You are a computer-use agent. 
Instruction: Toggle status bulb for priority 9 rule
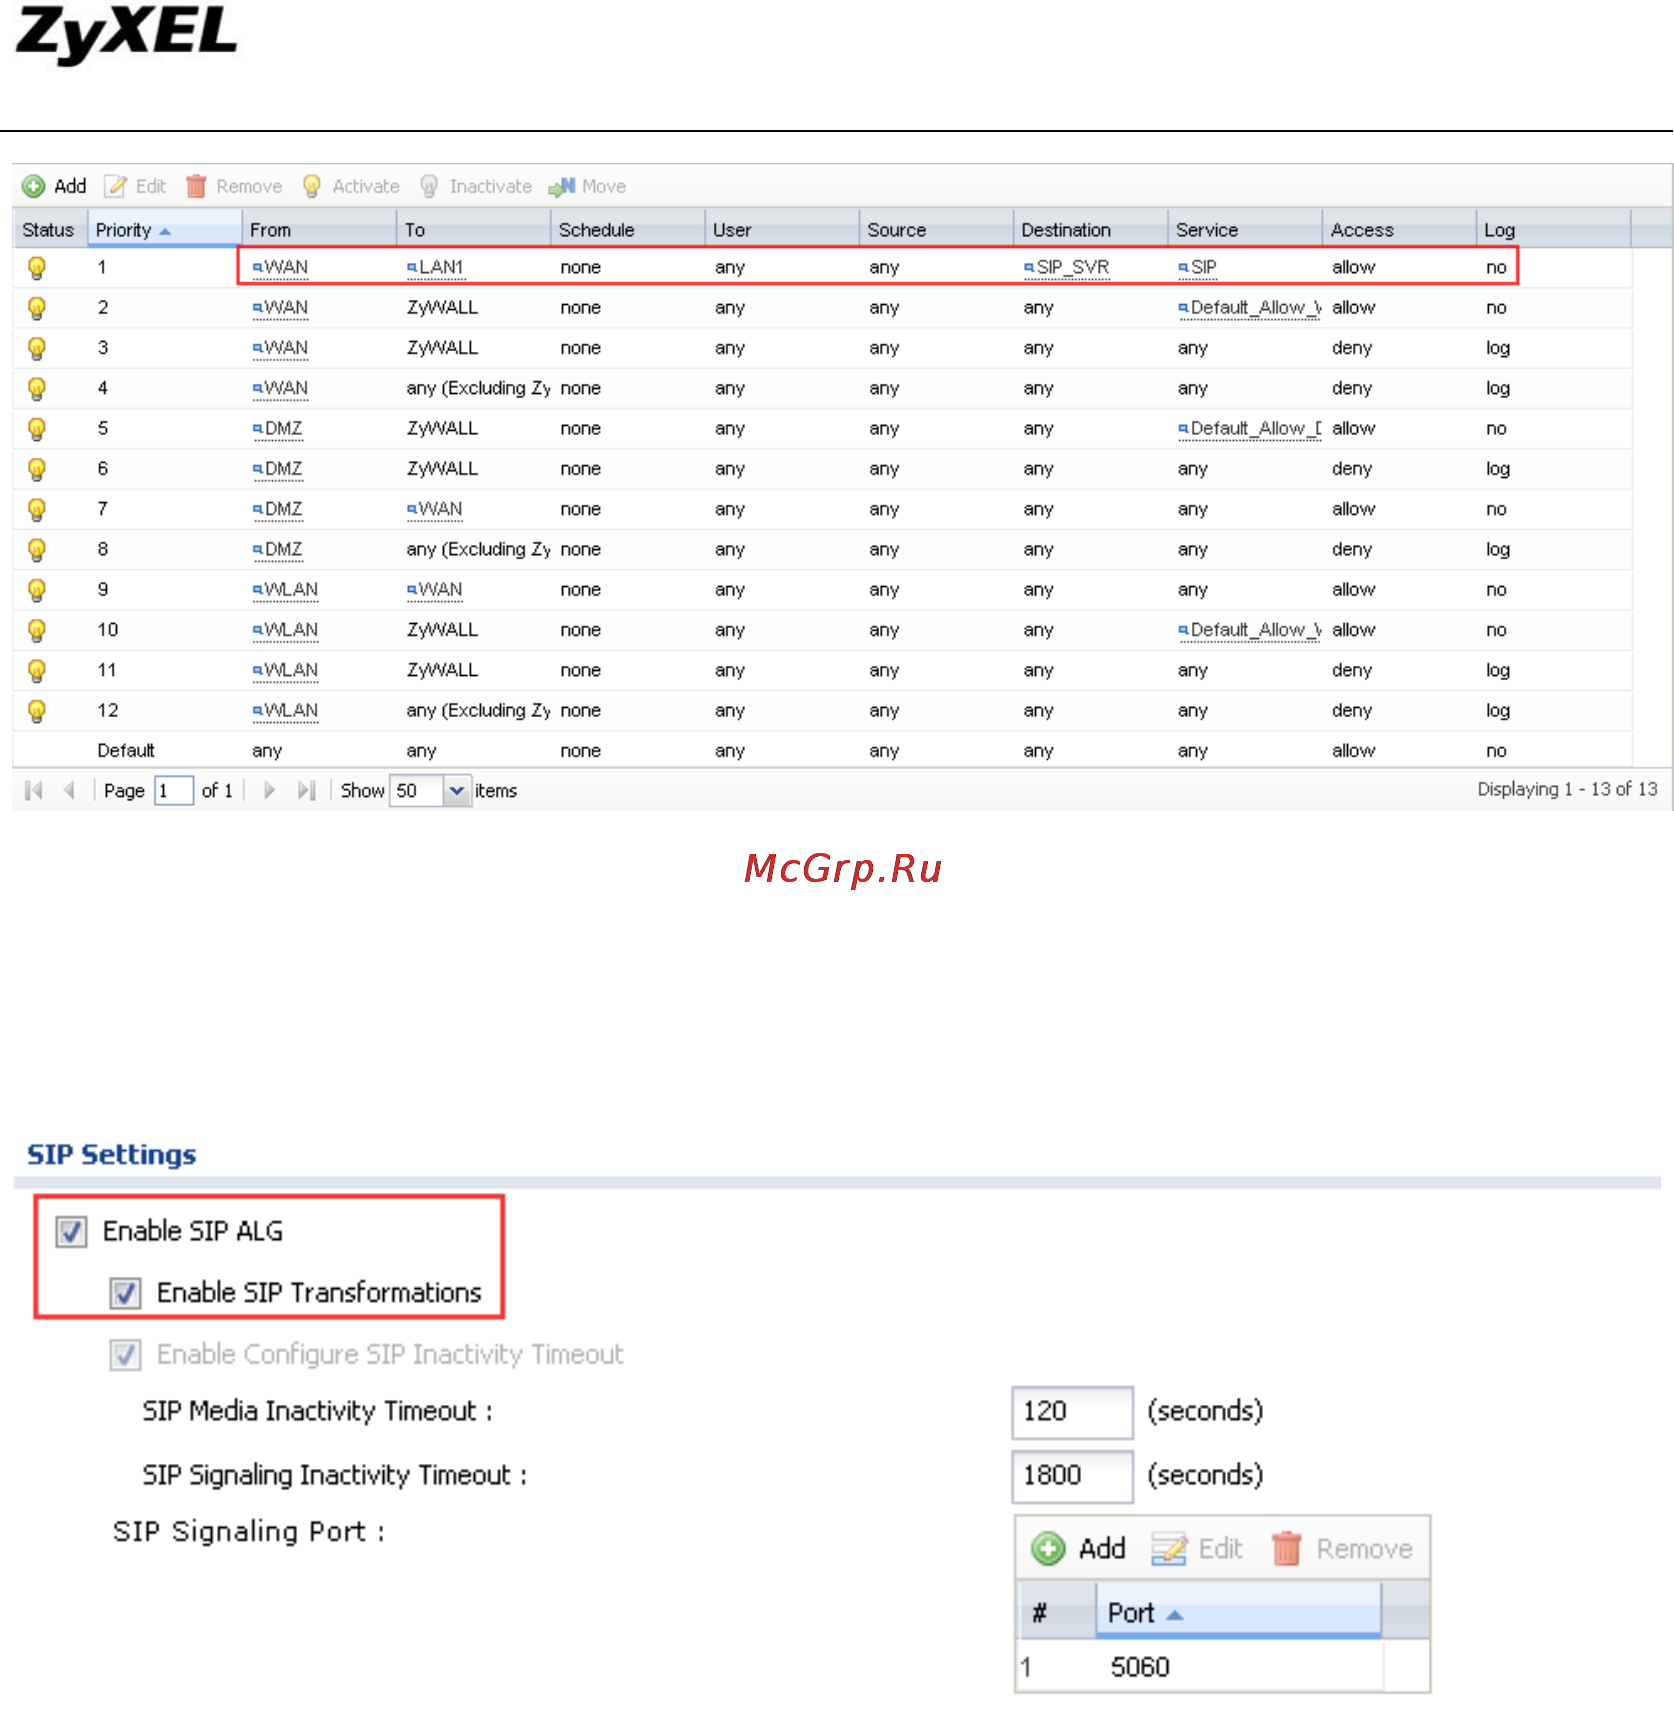pyautogui.click(x=37, y=590)
